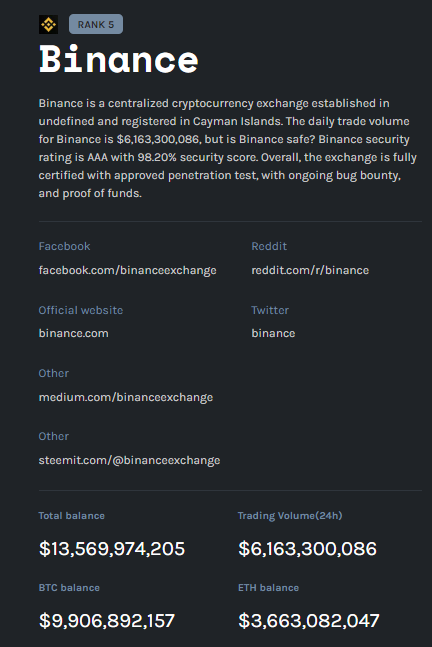Screen dimensions: 432x647
Task: Click the Trading Volume(24h) value $6,163,300,086
Action: [307, 549]
